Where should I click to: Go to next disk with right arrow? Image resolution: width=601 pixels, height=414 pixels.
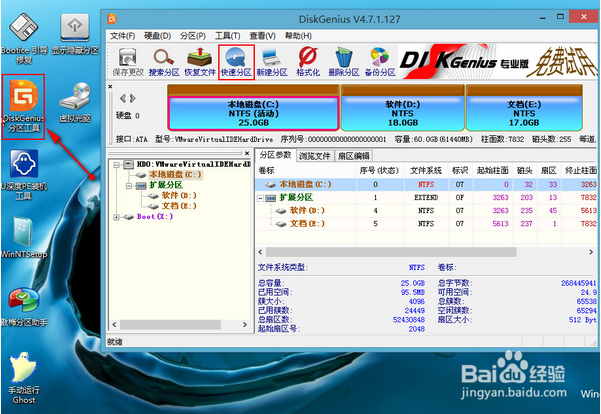point(133,99)
